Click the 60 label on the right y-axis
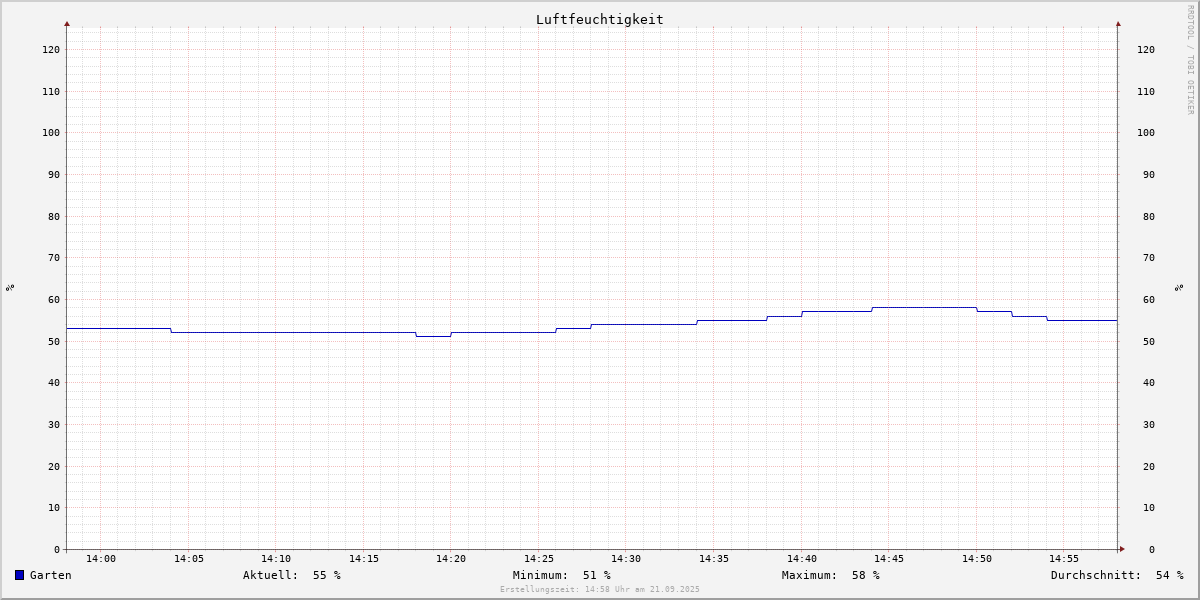 (1145, 299)
